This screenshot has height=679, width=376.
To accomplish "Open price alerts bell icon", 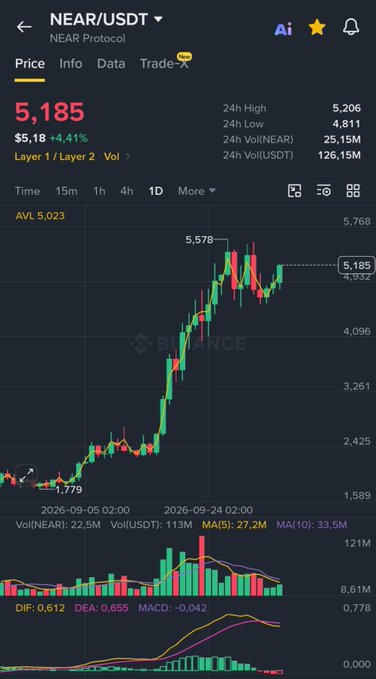I will [x=351, y=28].
